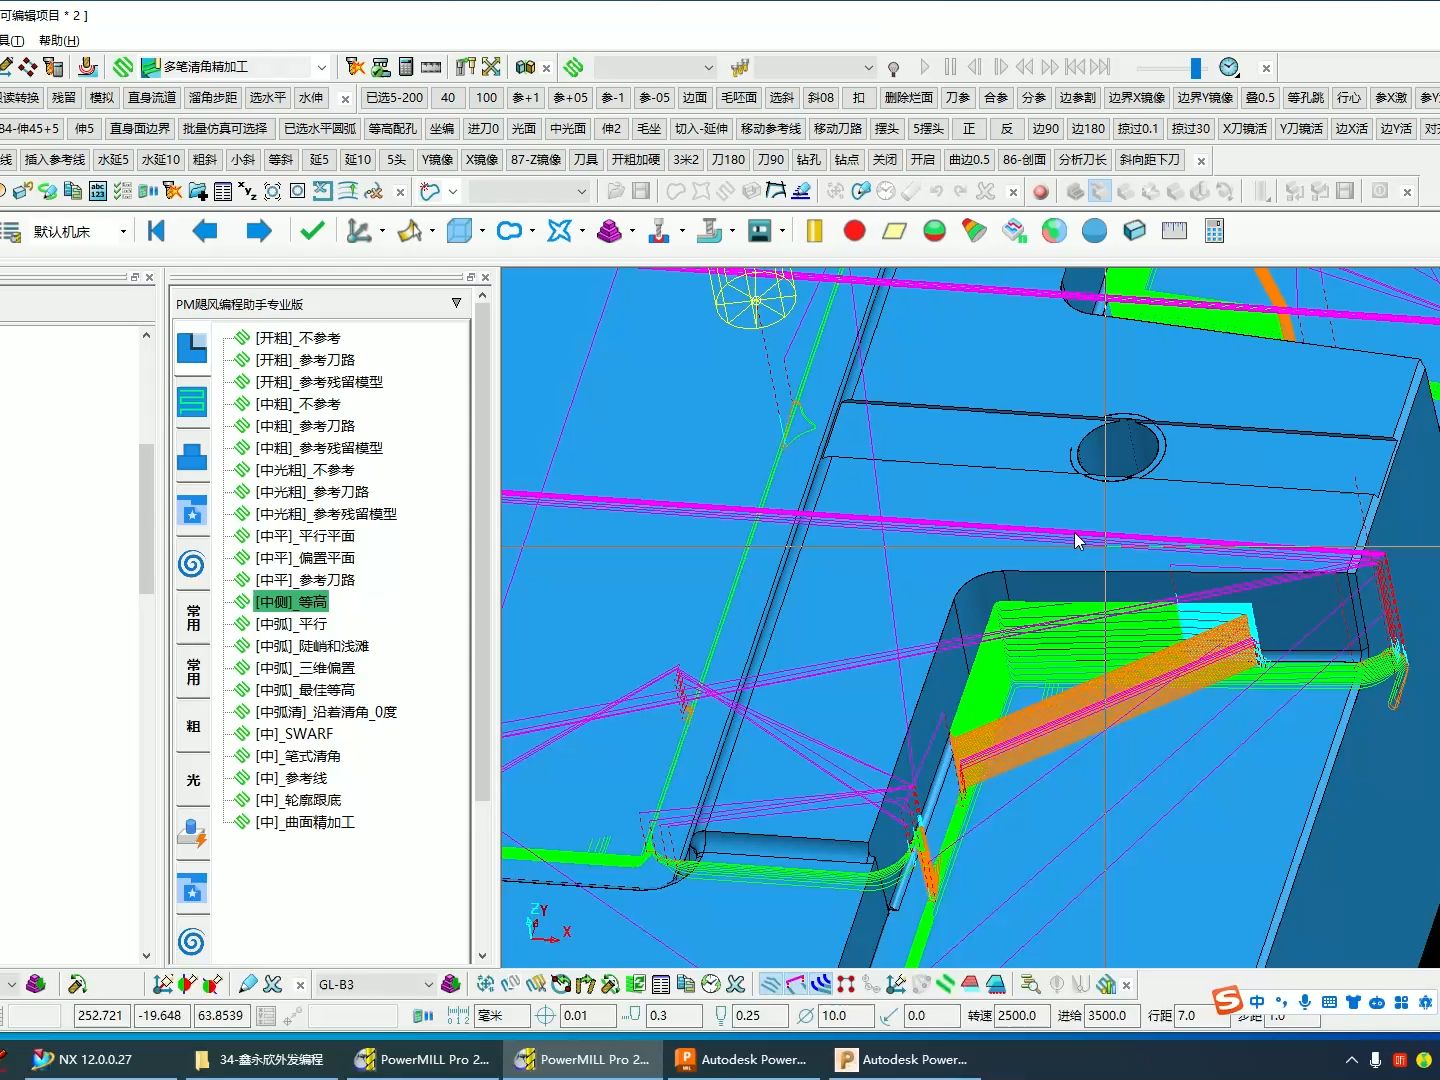Click the 分析刀长 macro button

pos(1083,160)
